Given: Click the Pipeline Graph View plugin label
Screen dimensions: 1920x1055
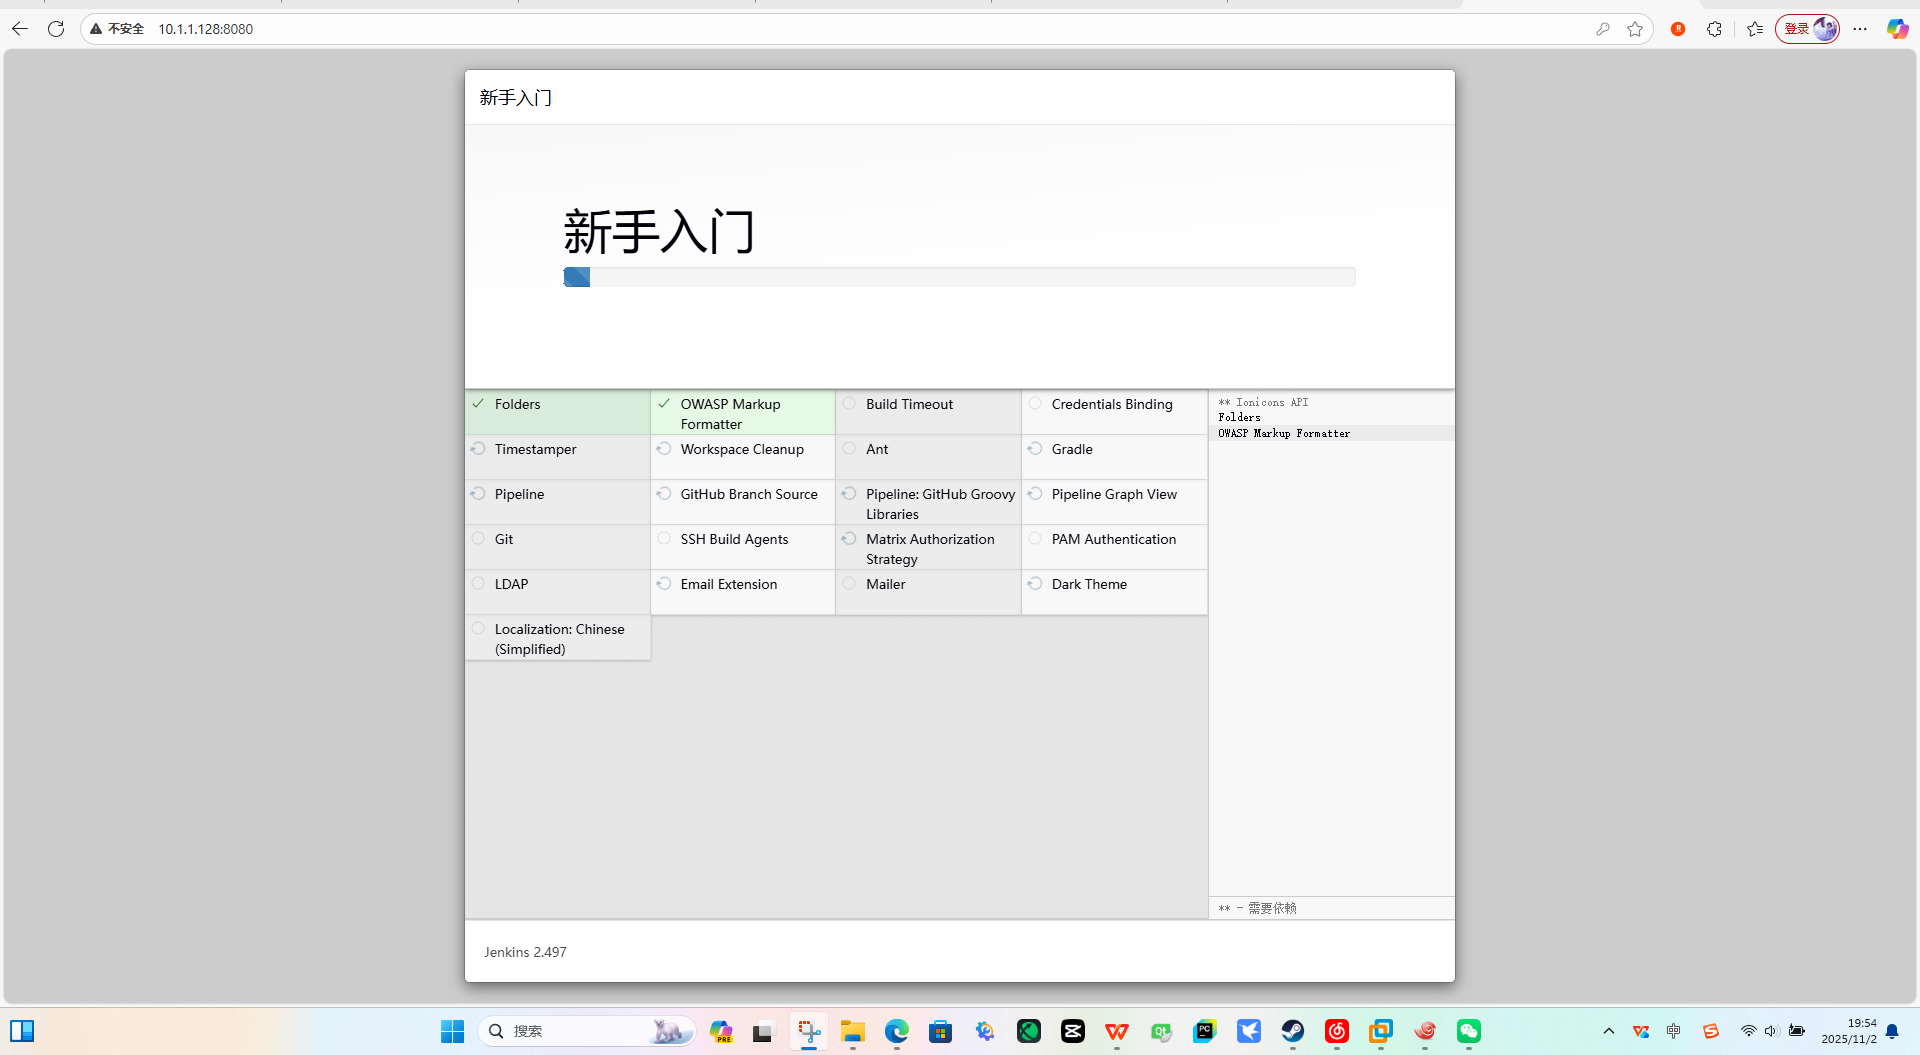Looking at the screenshot, I should (x=1114, y=494).
